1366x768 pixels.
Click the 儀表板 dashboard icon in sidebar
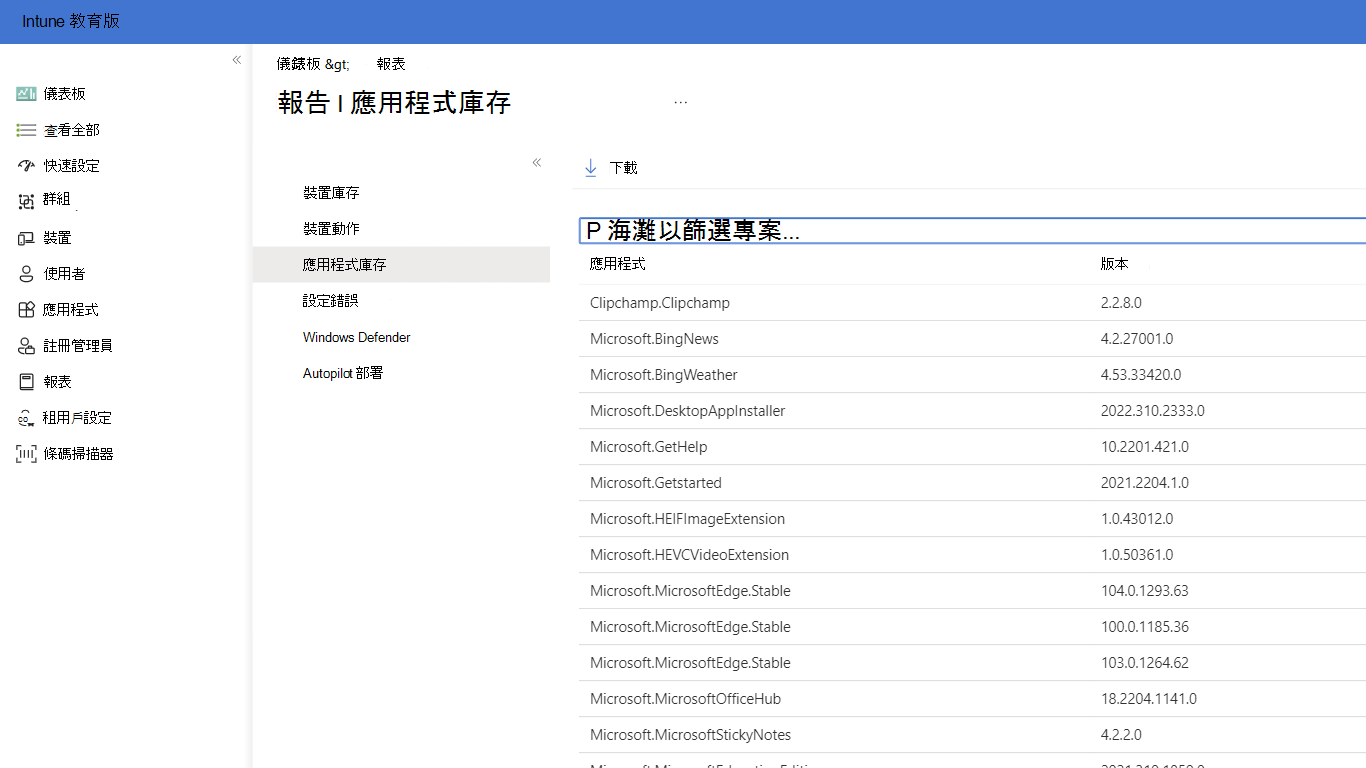coord(26,94)
